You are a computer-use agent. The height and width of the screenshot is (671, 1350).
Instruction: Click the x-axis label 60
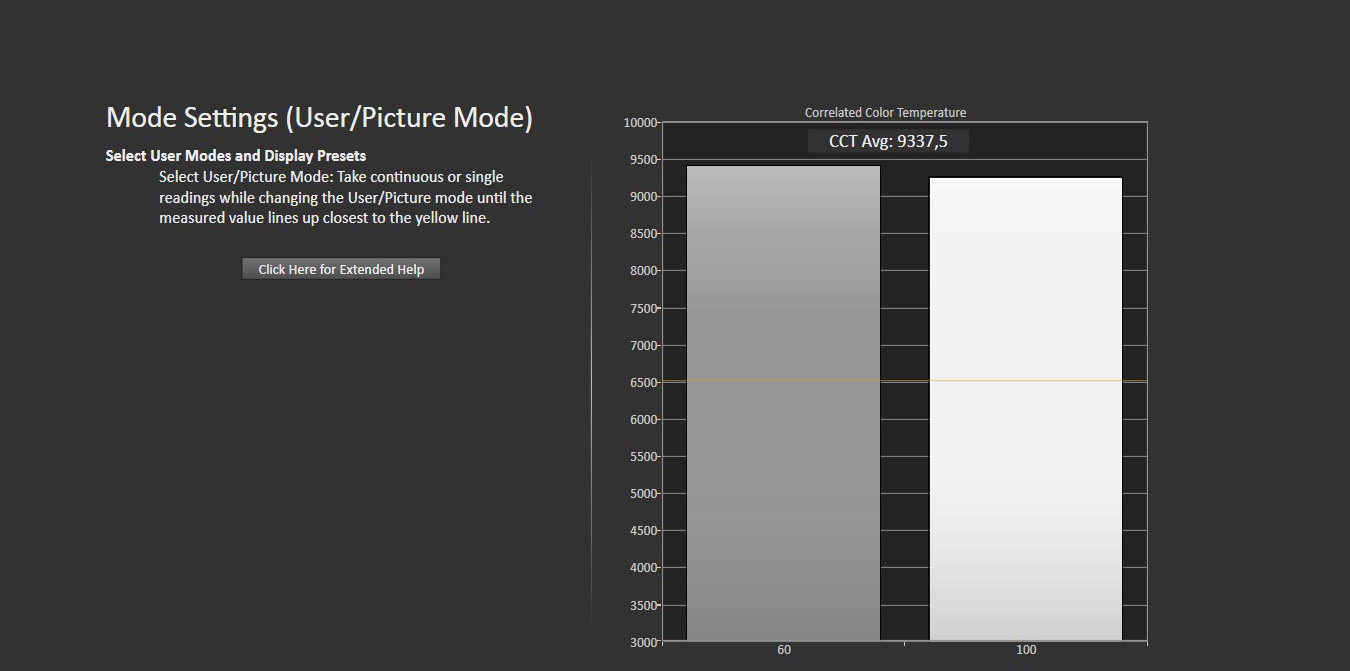click(783, 650)
